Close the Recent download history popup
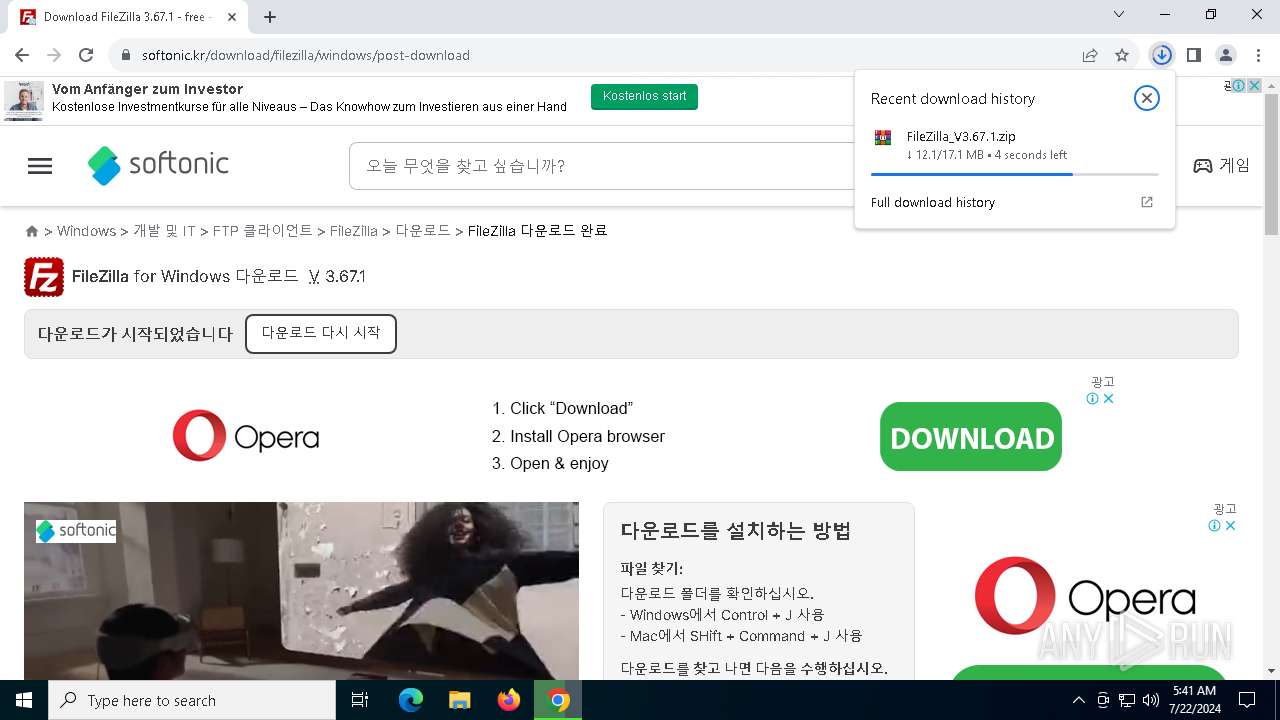The width and height of the screenshot is (1280, 720). (1146, 98)
